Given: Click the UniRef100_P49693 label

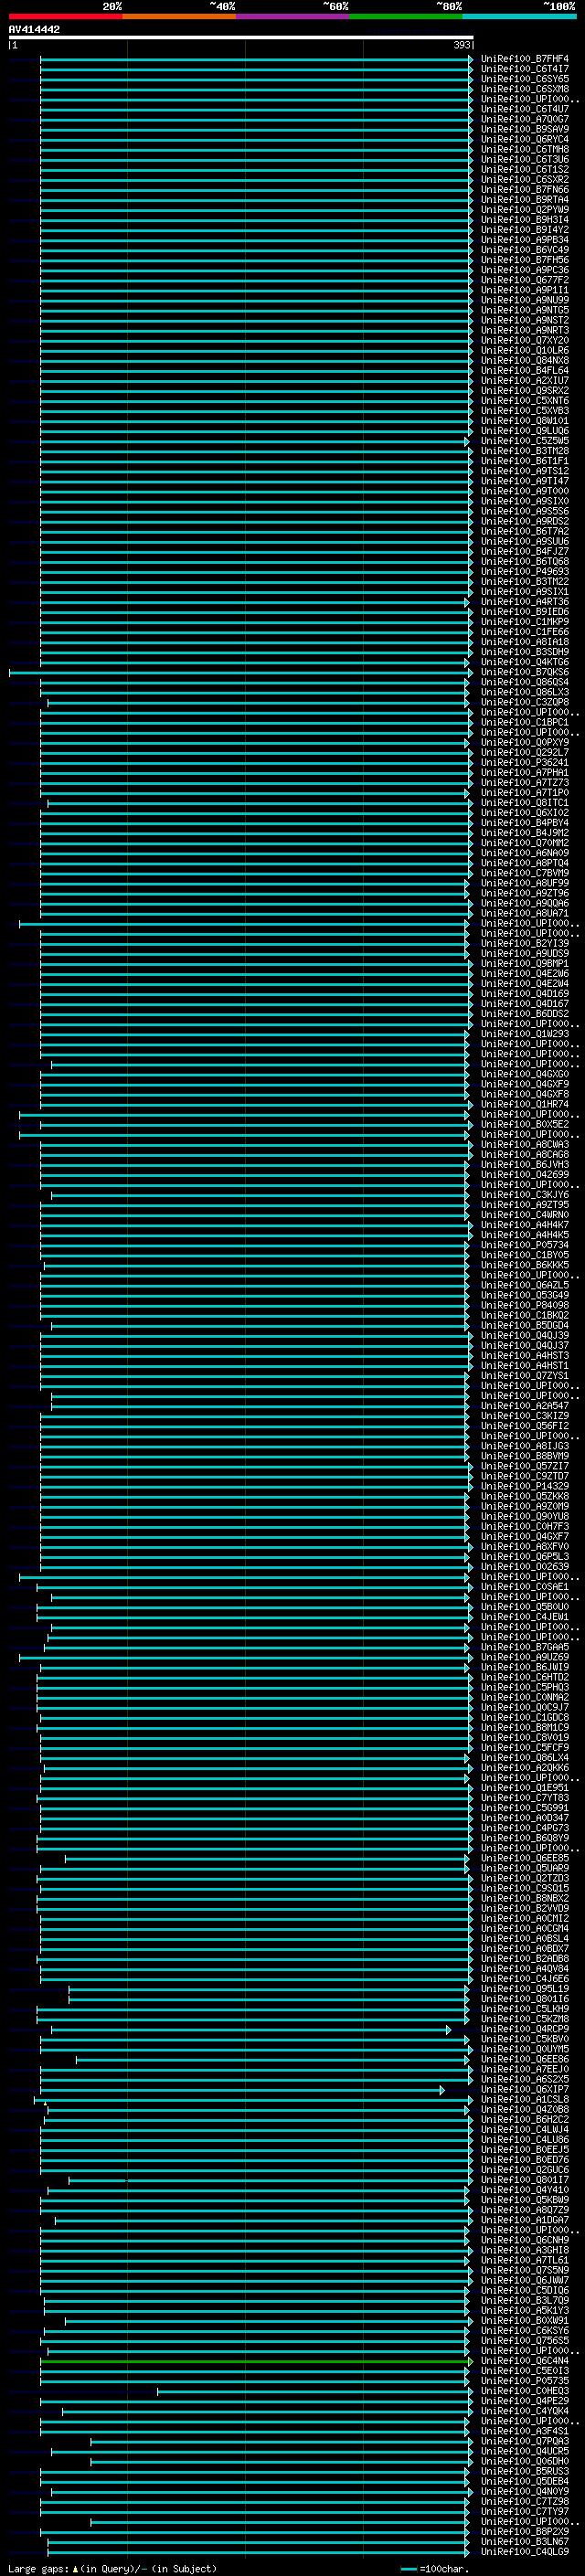Looking at the screenshot, I should tap(524, 571).
